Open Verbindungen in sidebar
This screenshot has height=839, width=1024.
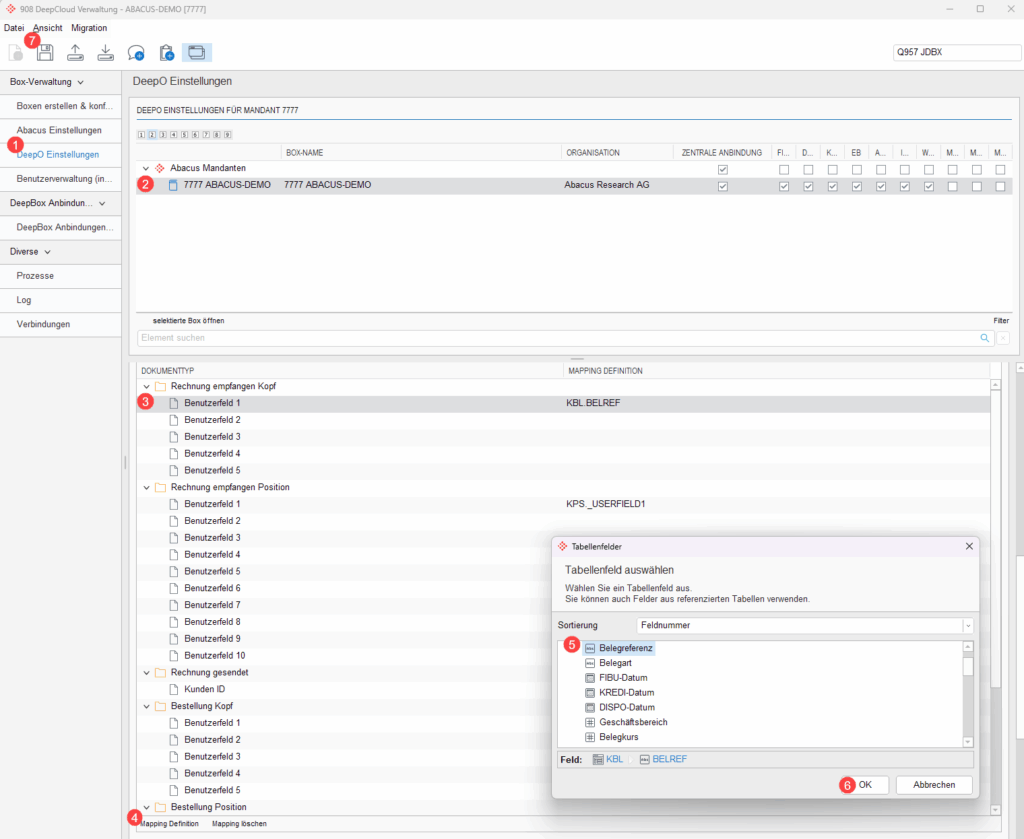point(60,325)
